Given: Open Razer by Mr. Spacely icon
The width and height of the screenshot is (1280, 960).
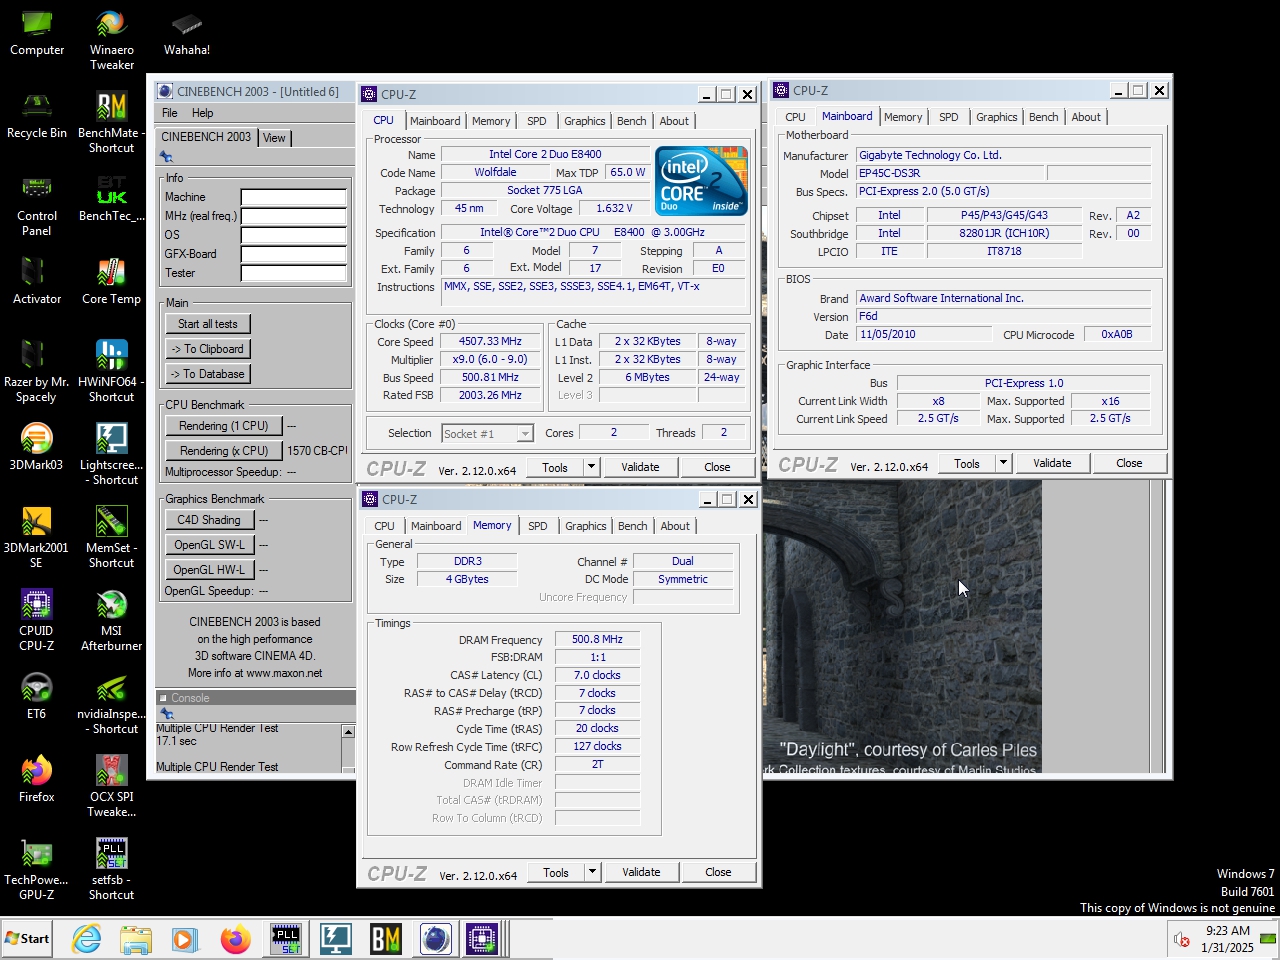Looking at the screenshot, I should coord(37,372).
